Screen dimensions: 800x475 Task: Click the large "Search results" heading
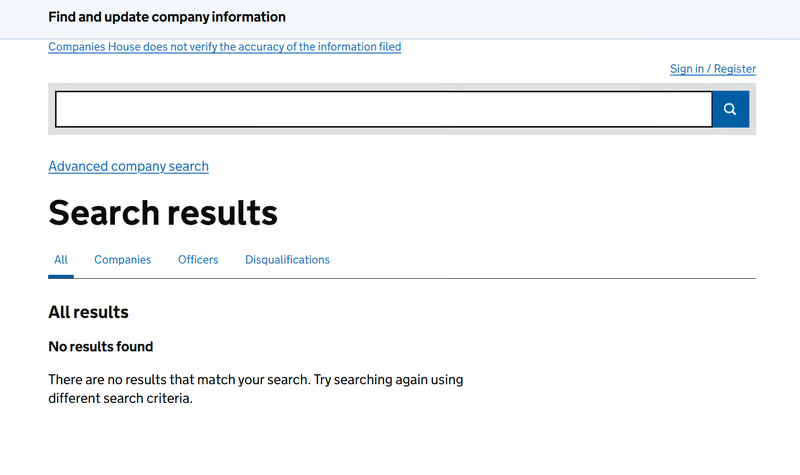coord(163,213)
